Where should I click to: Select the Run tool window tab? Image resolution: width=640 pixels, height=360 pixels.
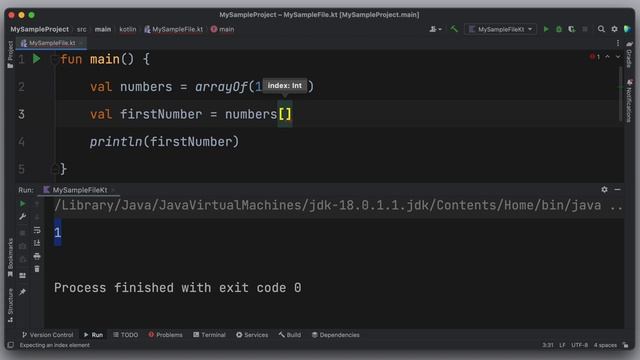tap(93, 335)
